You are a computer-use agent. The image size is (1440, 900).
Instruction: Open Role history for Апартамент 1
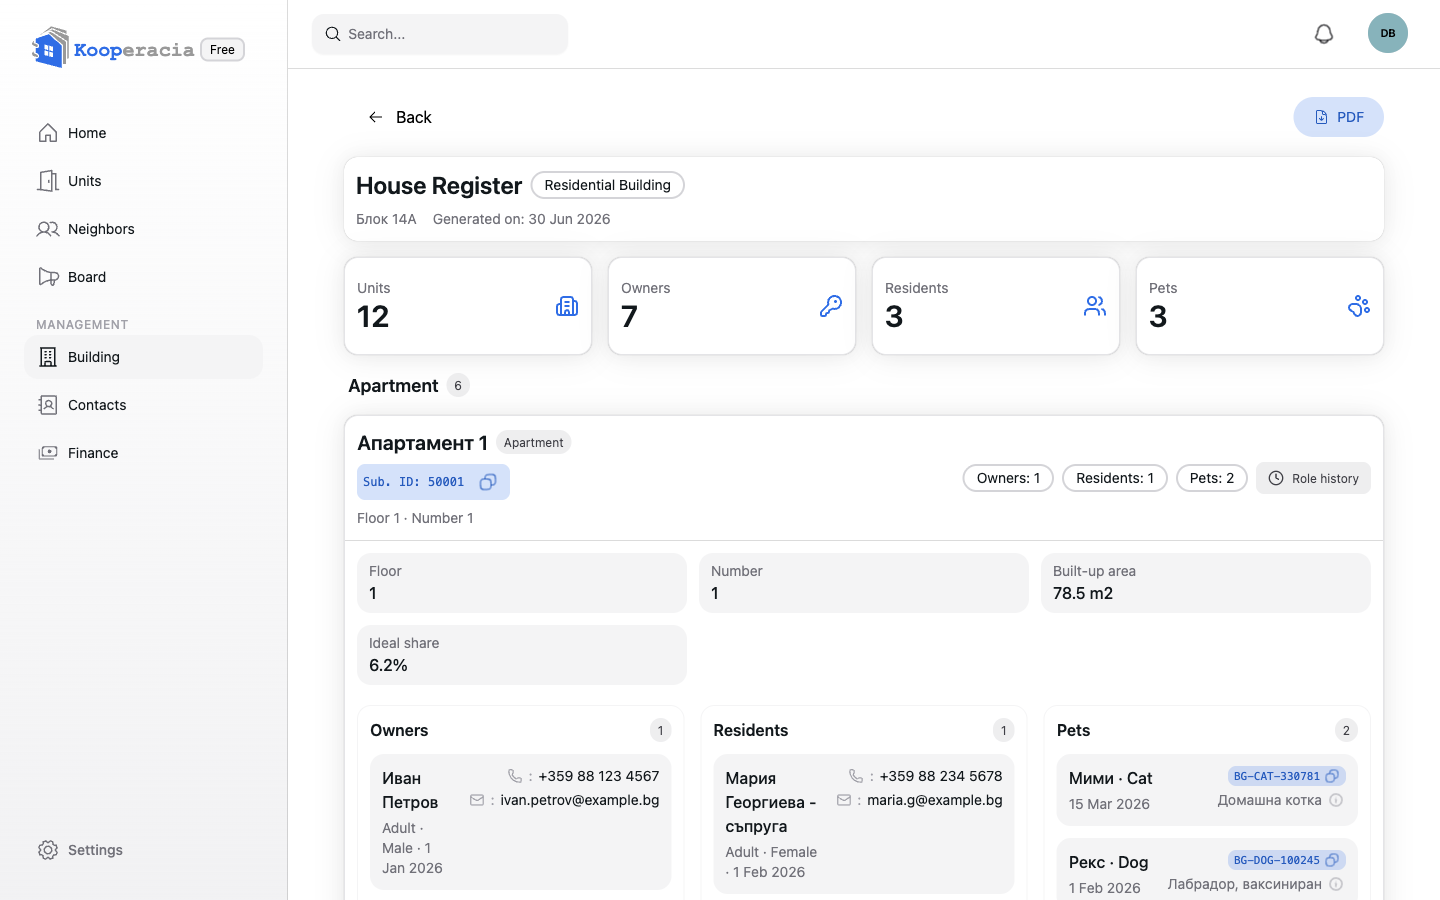click(1313, 478)
